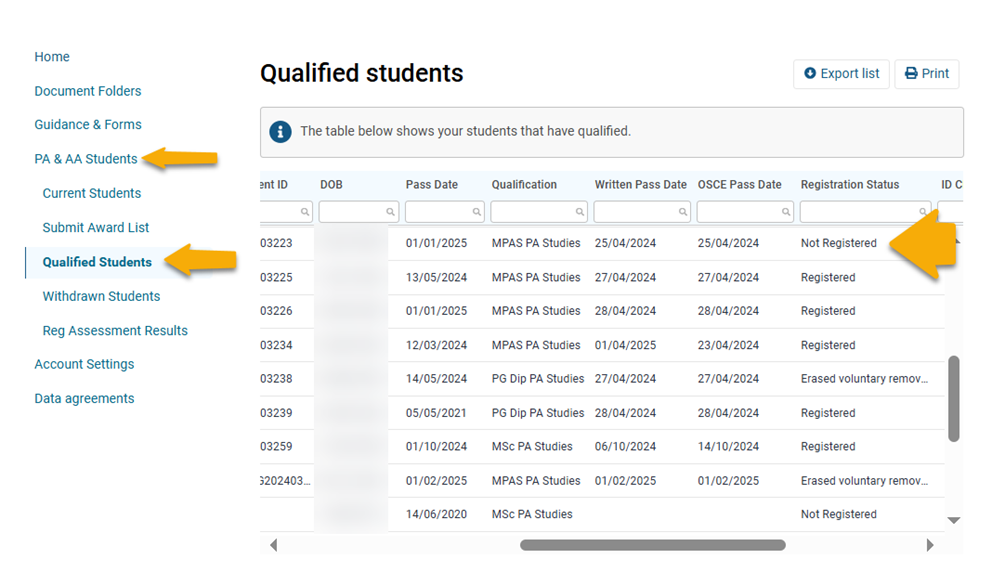Click search icon in student ID filter
The image size is (992, 572).
[x=305, y=212]
